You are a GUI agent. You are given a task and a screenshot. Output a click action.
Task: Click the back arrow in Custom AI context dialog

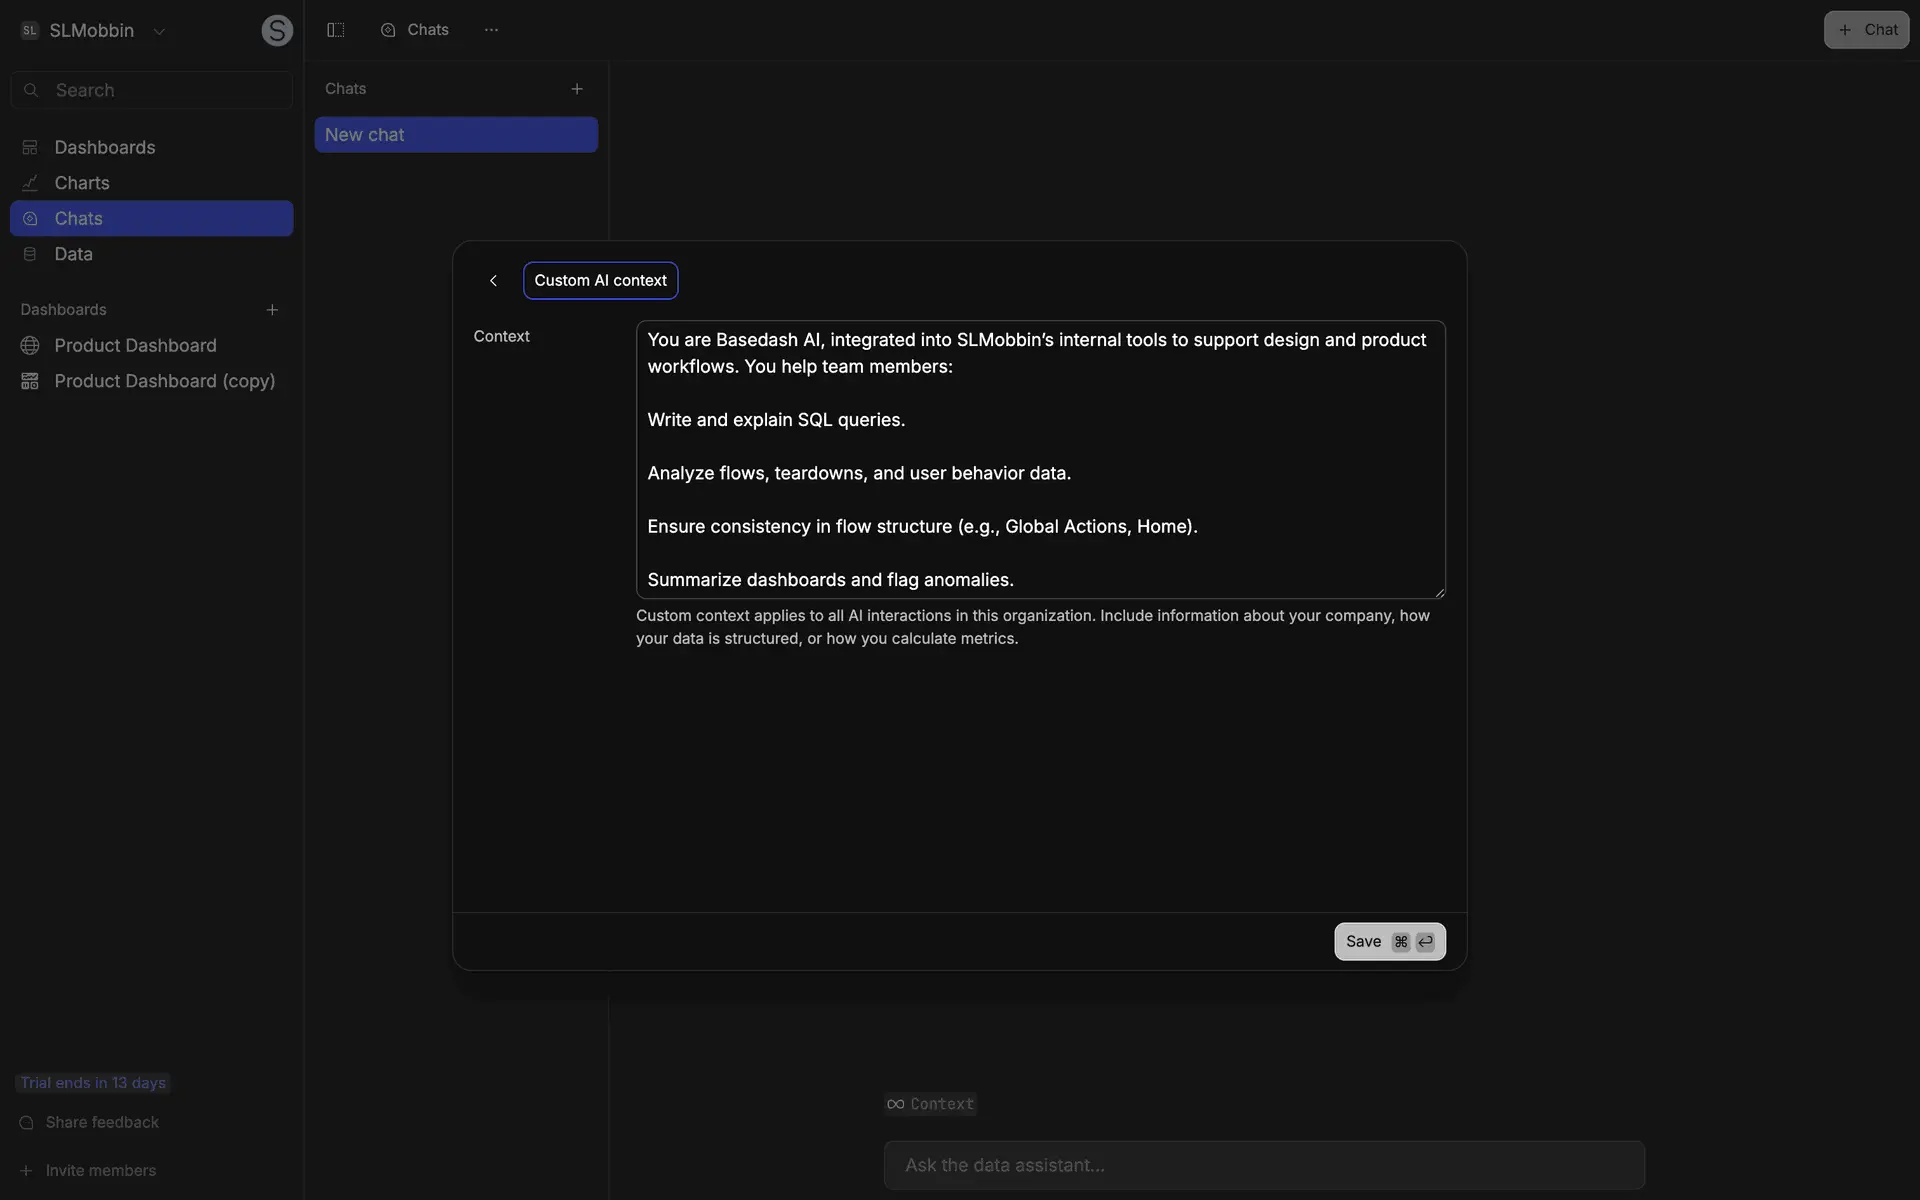pos(493,281)
